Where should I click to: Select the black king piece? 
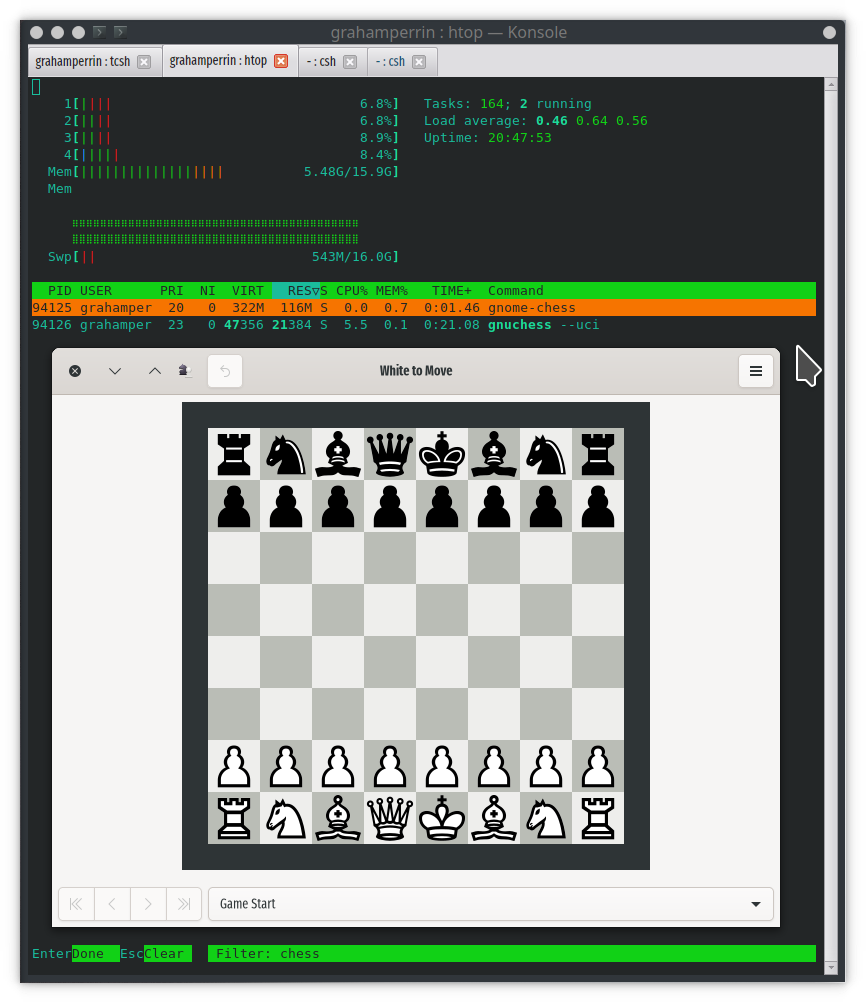click(x=442, y=454)
